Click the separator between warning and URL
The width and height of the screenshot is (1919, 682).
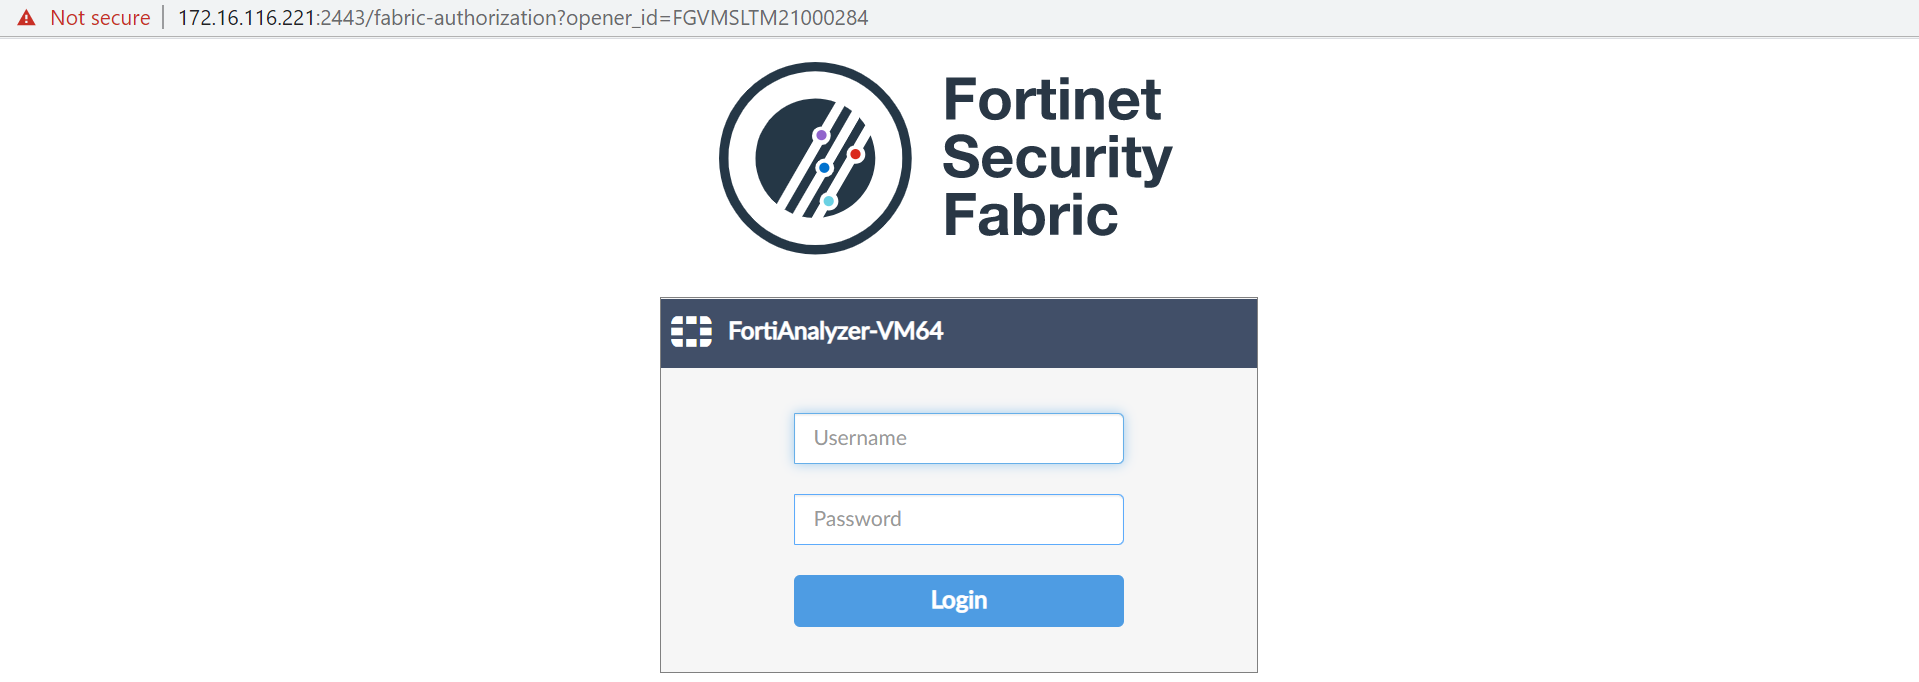[163, 17]
